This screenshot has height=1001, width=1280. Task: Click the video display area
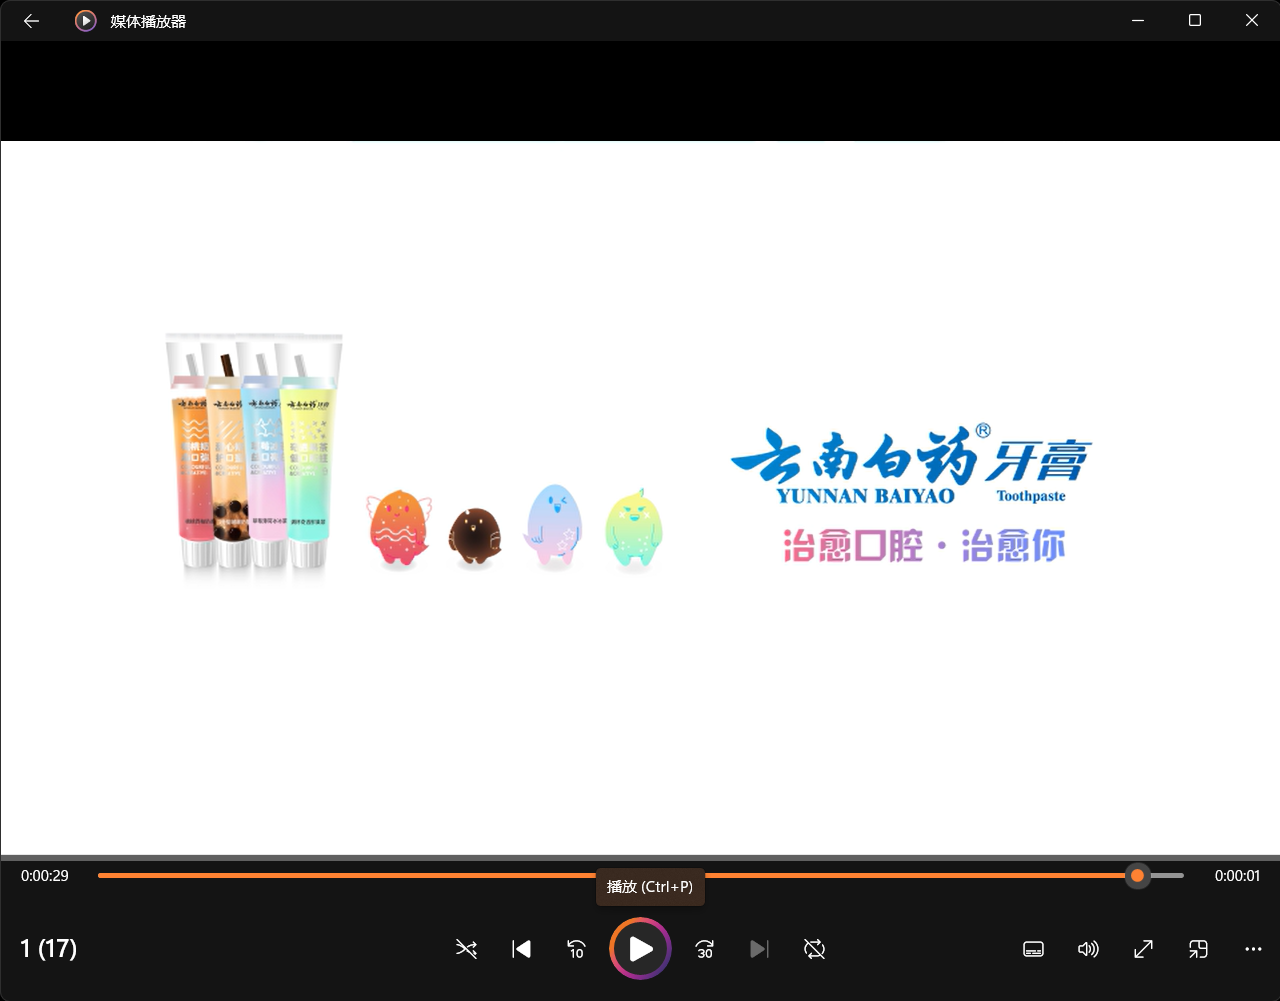[x=640, y=497]
